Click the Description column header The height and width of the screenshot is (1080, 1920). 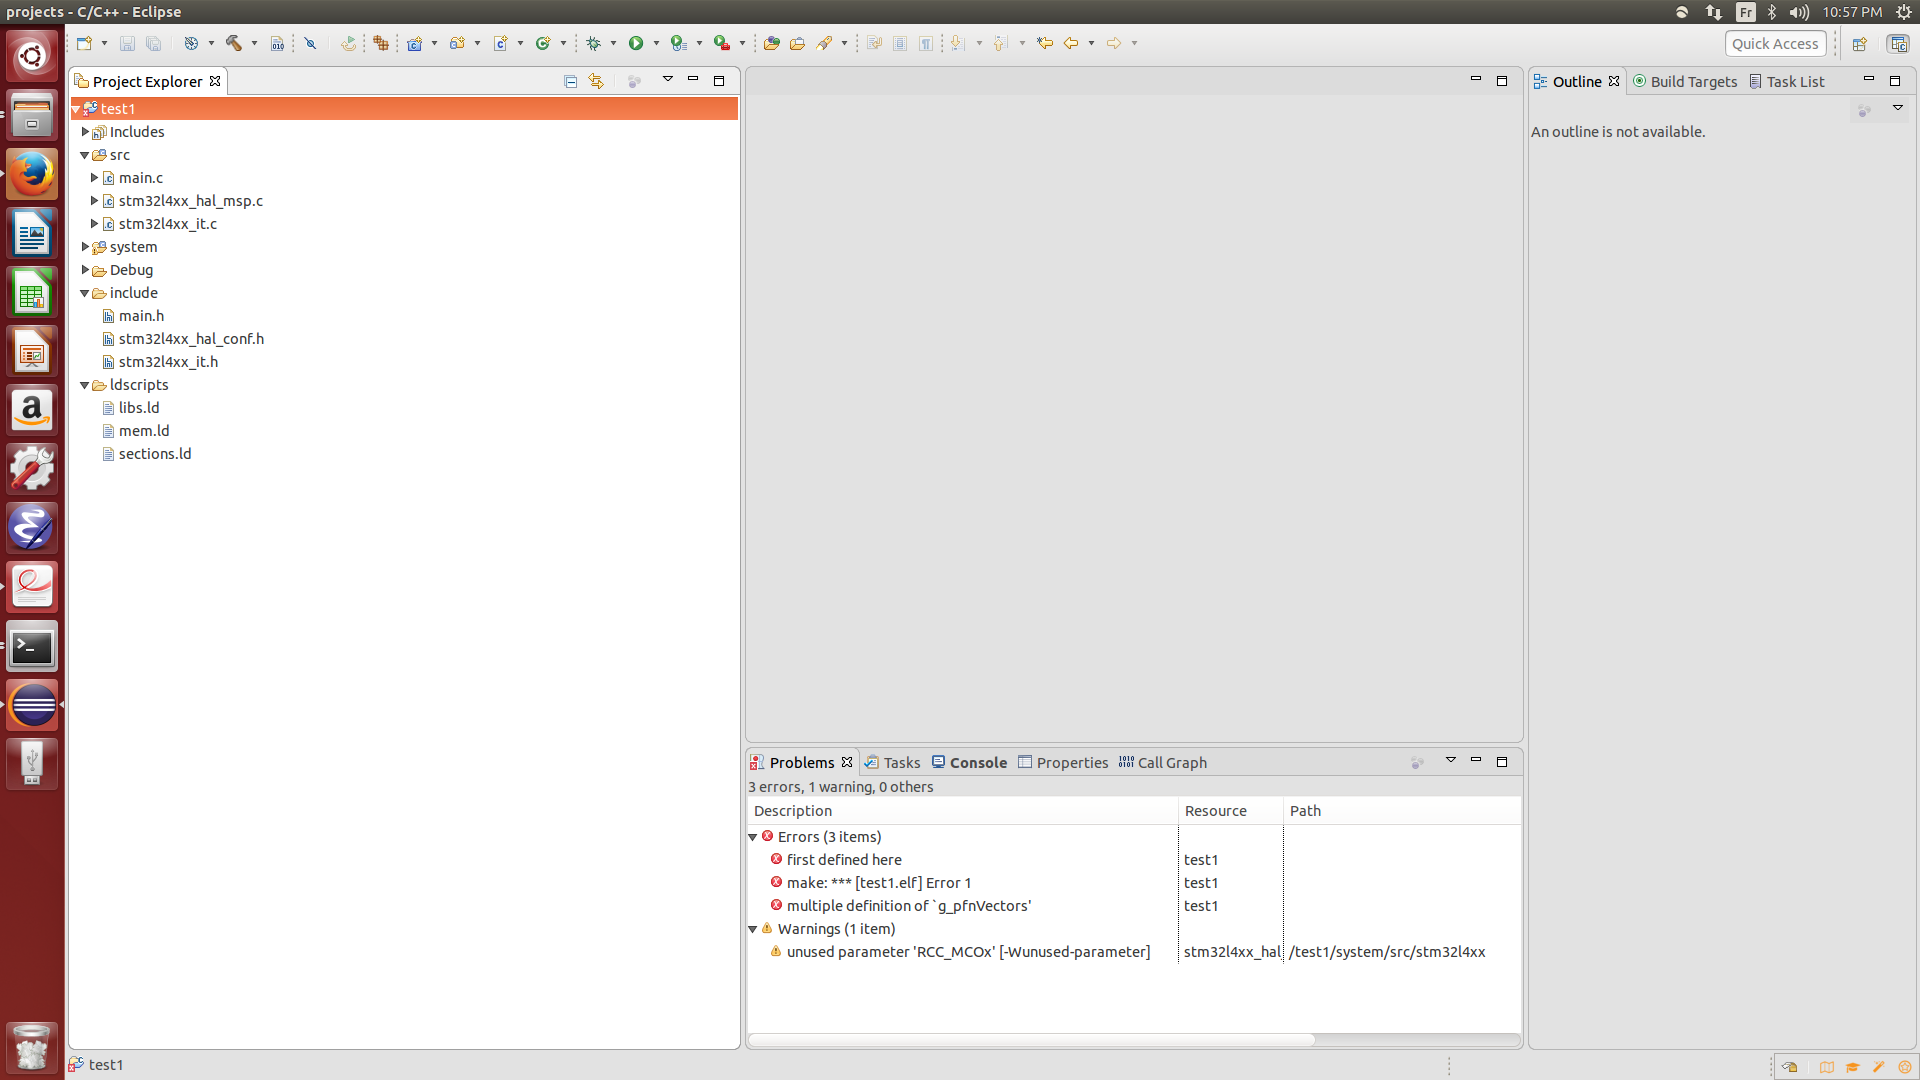pyautogui.click(x=962, y=811)
